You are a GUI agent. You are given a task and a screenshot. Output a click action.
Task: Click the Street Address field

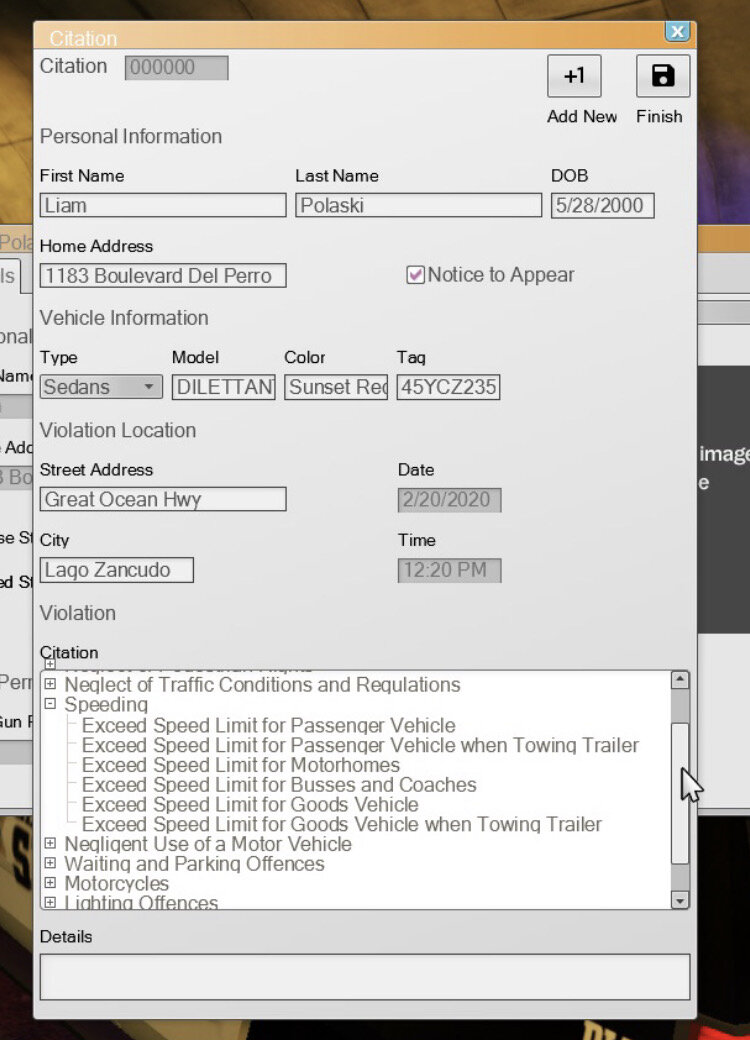(163, 499)
